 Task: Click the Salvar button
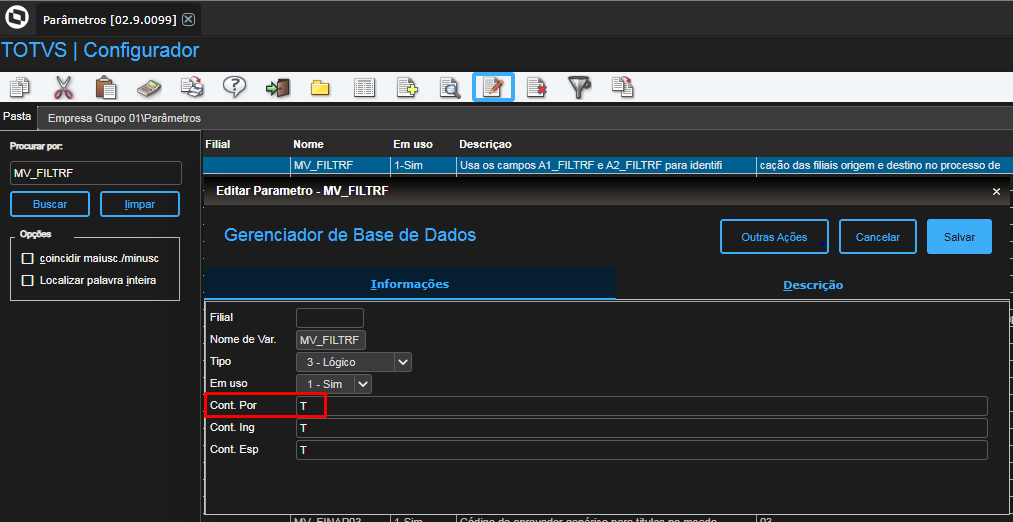[959, 236]
